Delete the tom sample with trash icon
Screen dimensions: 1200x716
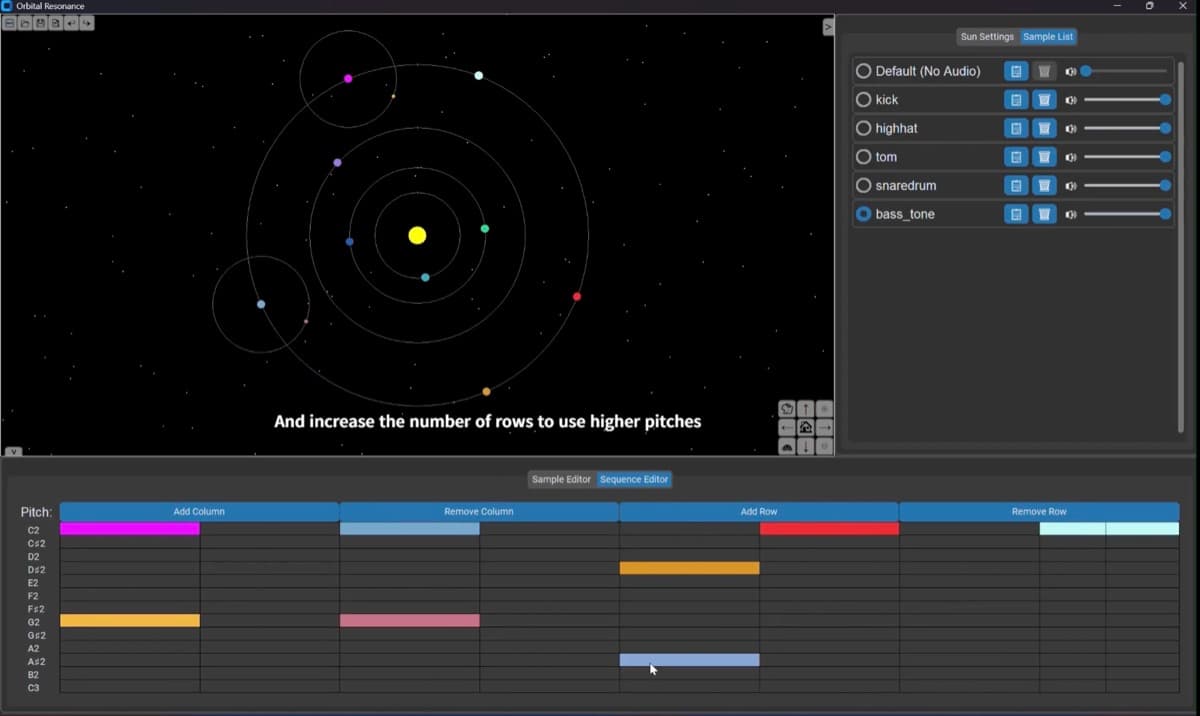(1044, 157)
